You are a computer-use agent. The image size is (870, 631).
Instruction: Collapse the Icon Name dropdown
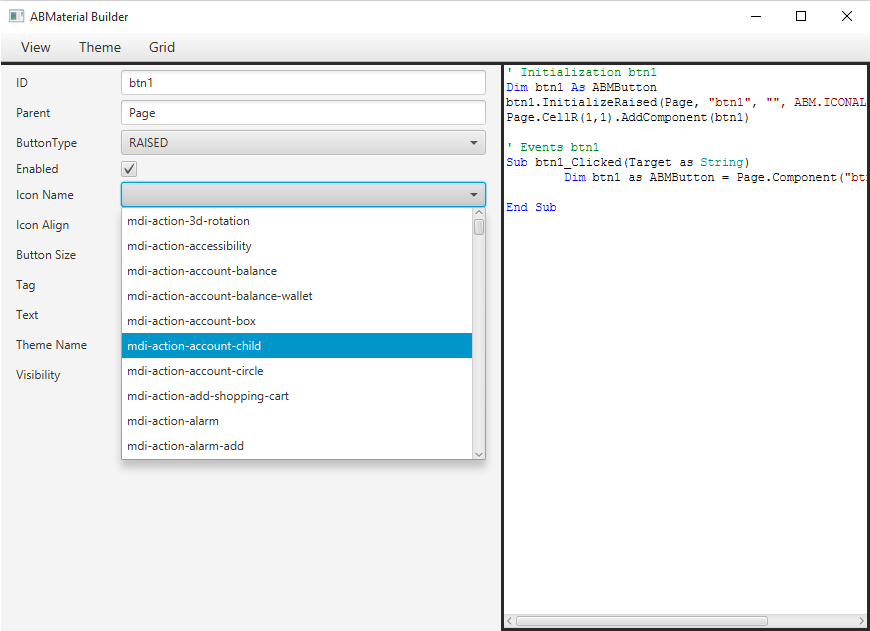point(473,195)
